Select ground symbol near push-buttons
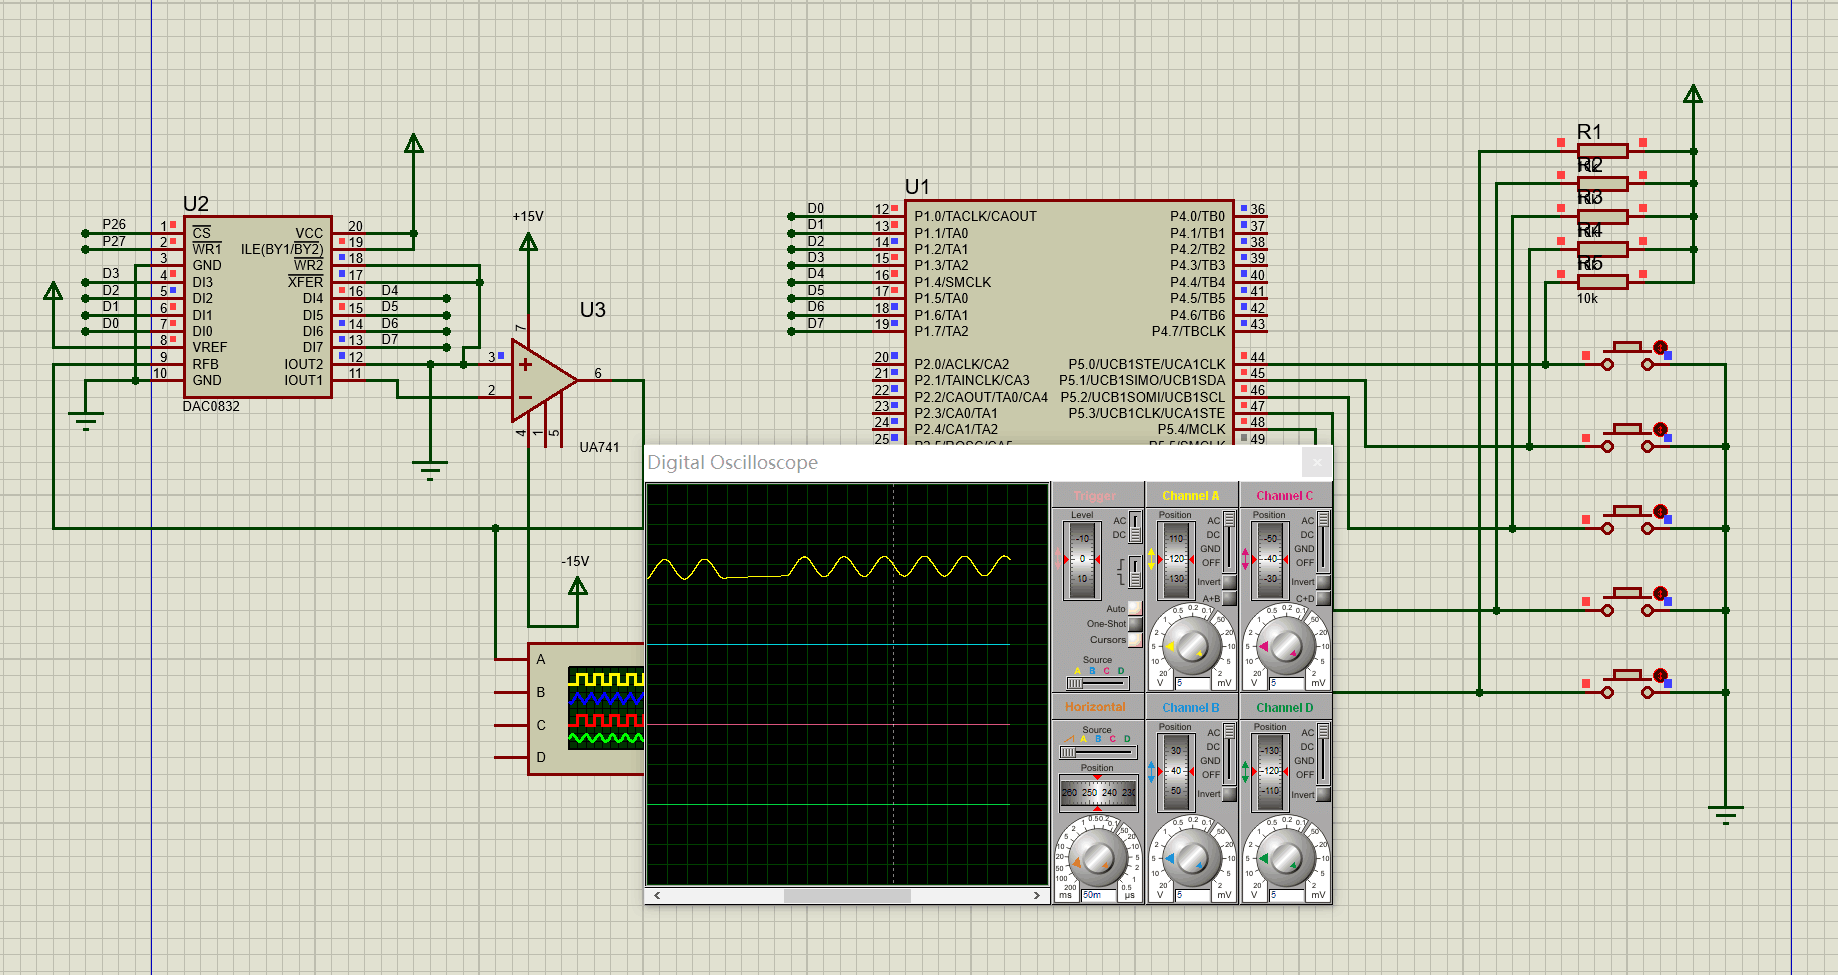This screenshot has width=1838, height=975. pos(1726,814)
